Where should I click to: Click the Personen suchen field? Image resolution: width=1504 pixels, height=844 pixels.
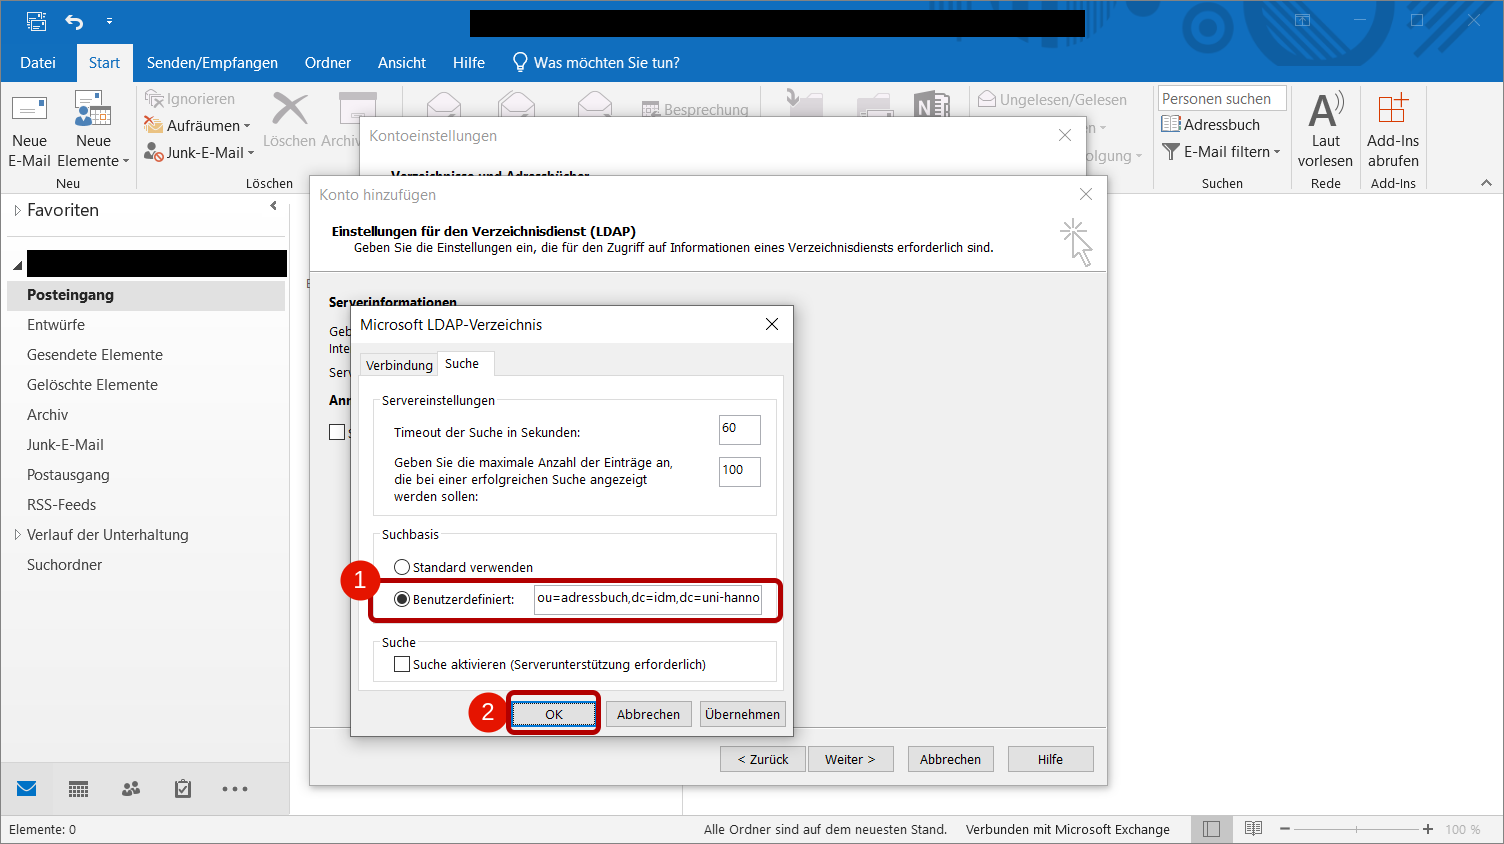tap(1222, 99)
